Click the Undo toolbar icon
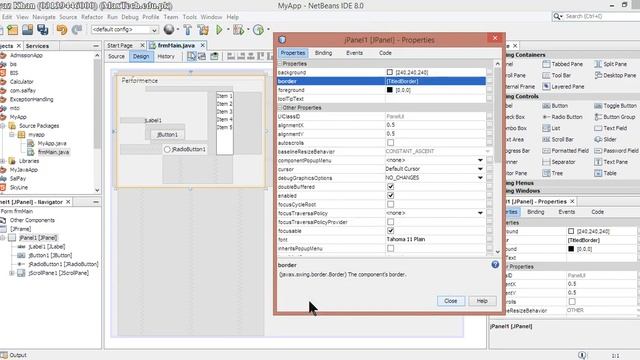The image size is (640, 360). (62, 30)
